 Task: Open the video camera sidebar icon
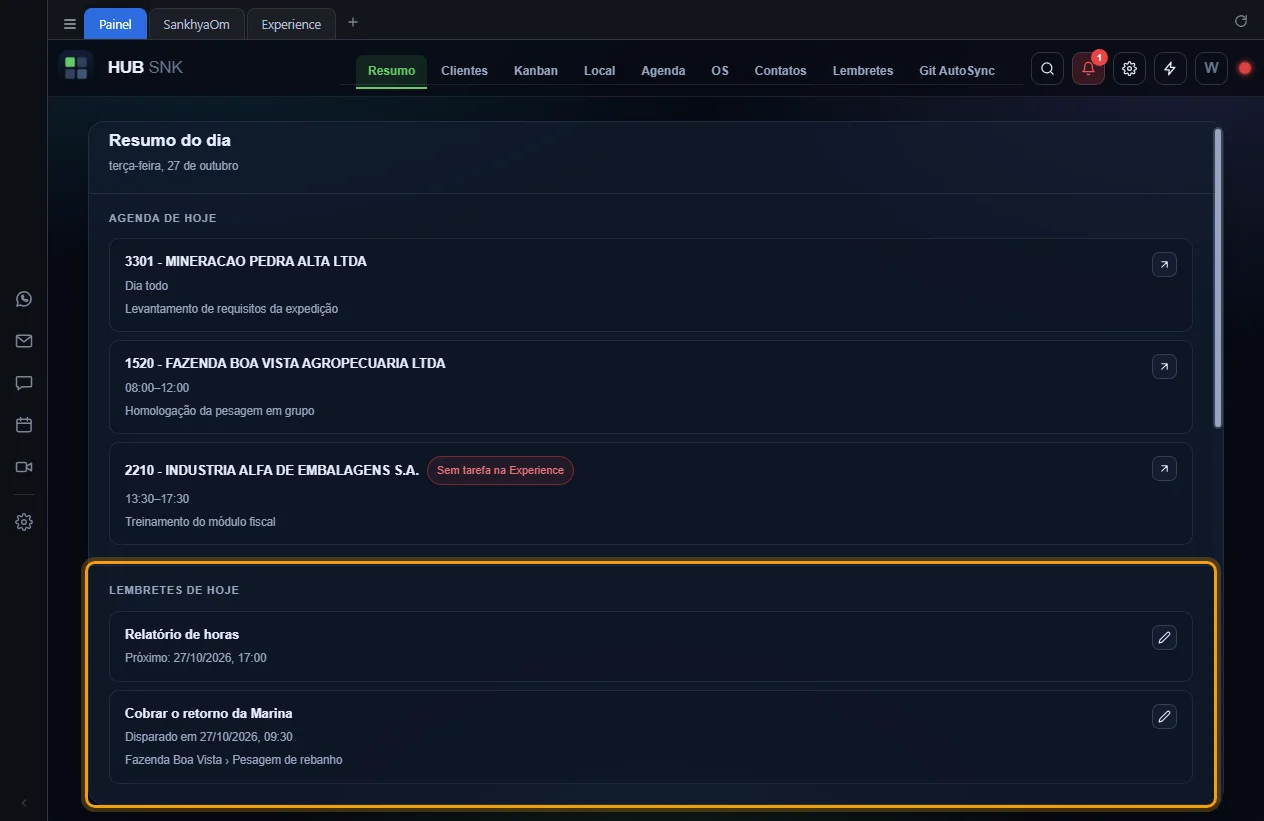coord(24,467)
